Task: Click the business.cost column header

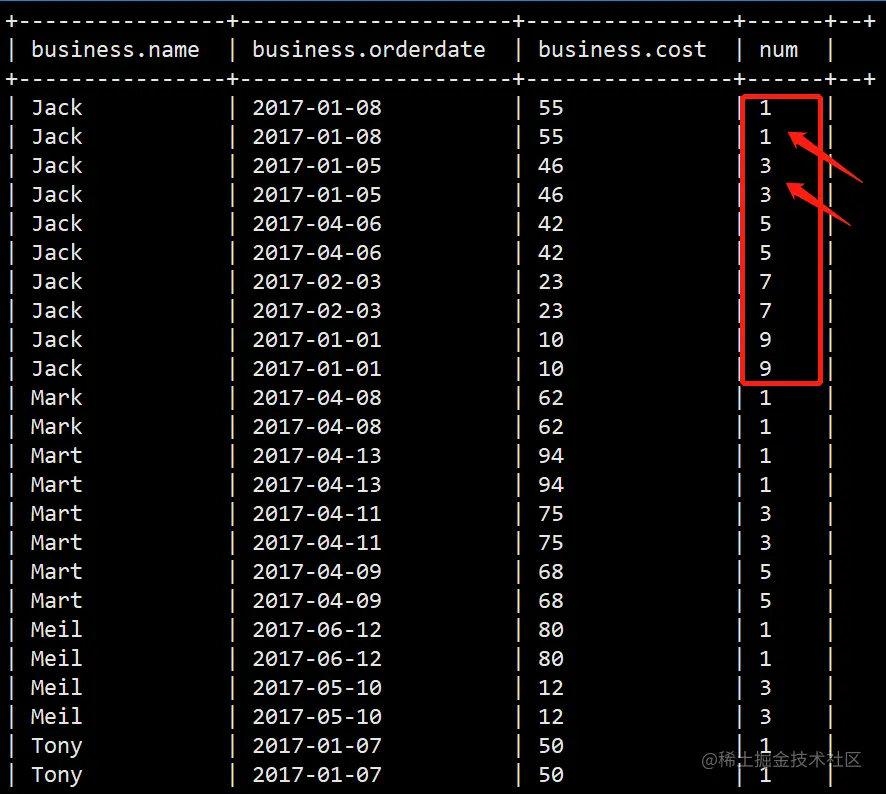Action: 622,50
